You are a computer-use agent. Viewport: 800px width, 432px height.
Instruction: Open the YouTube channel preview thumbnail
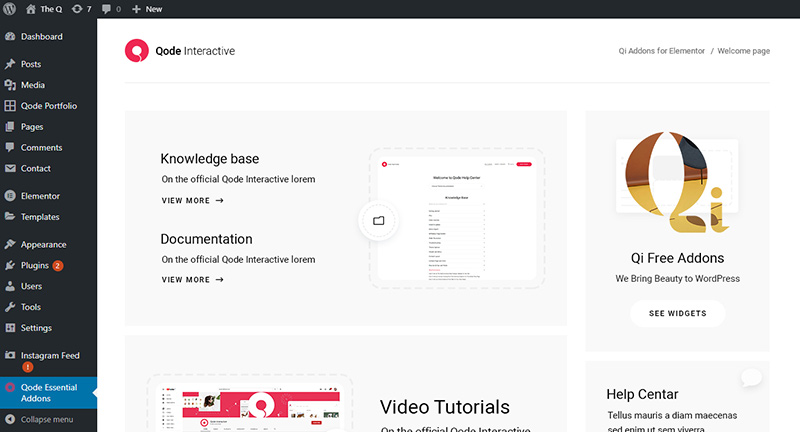point(250,407)
